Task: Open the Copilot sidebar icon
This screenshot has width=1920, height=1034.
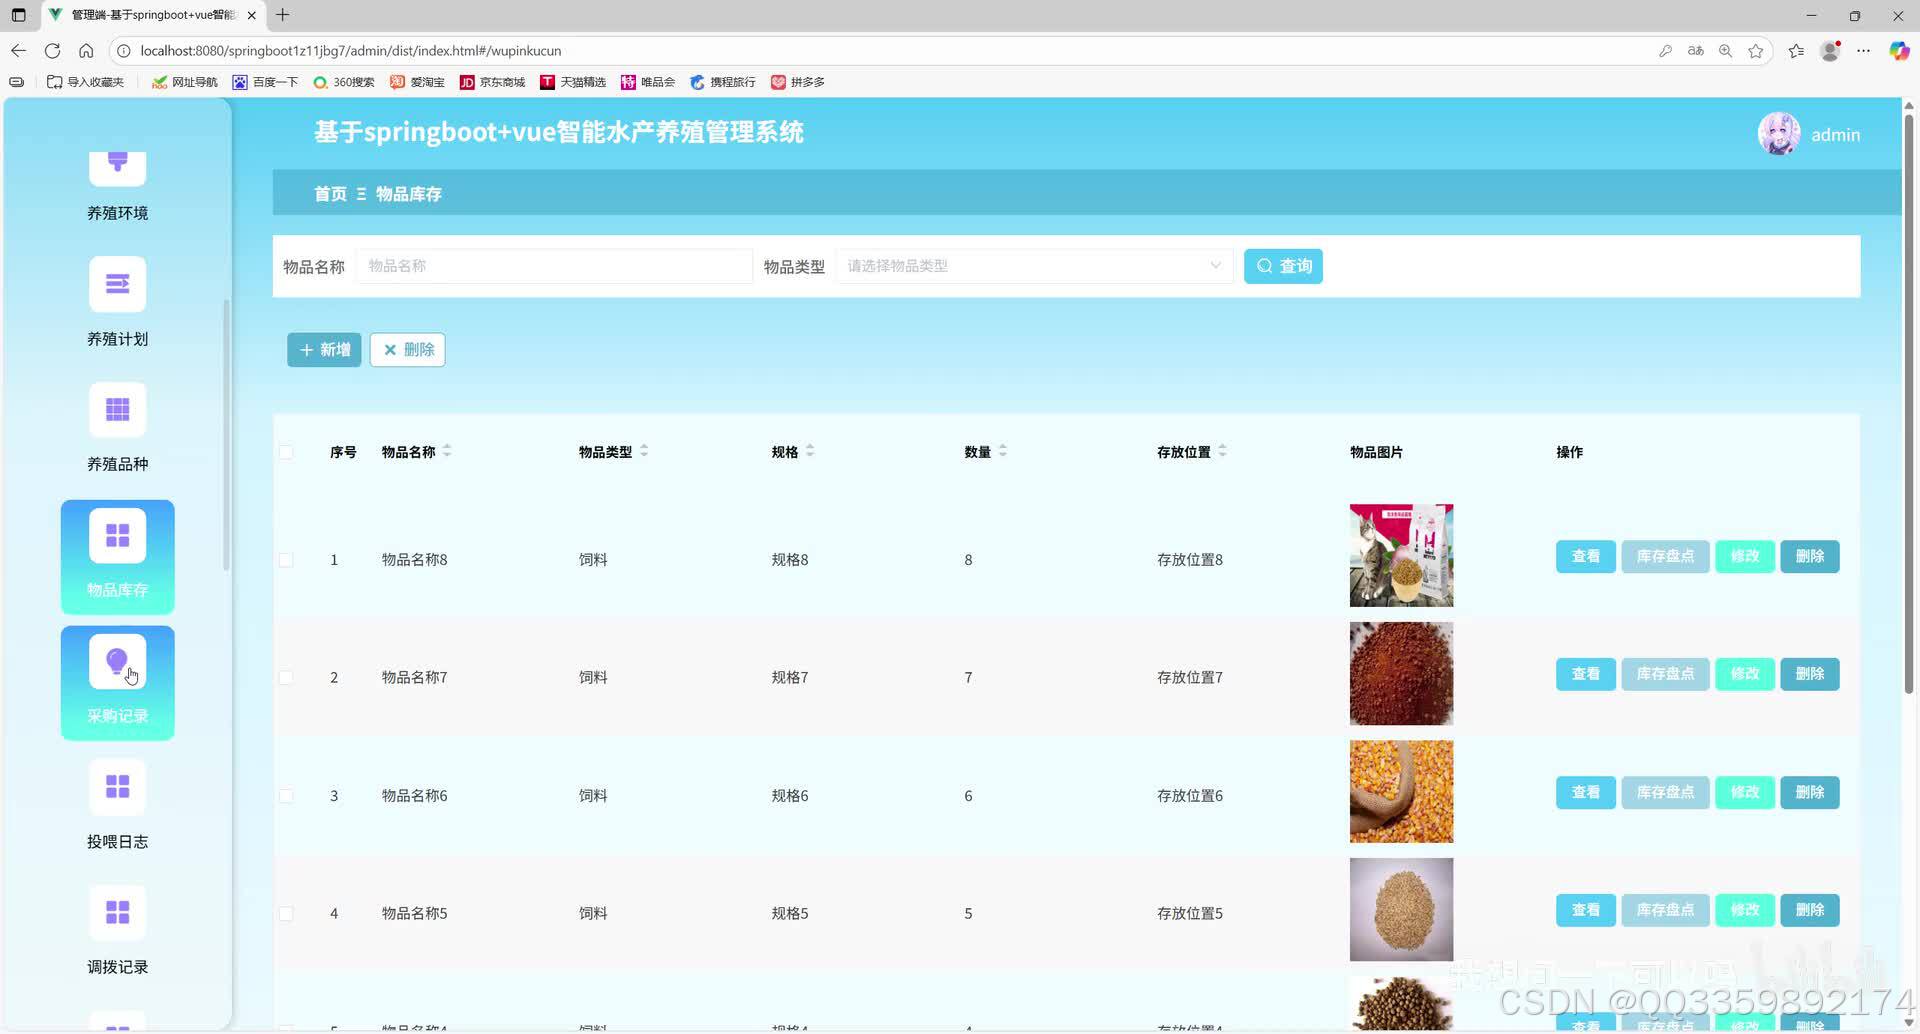Action: point(1898,51)
